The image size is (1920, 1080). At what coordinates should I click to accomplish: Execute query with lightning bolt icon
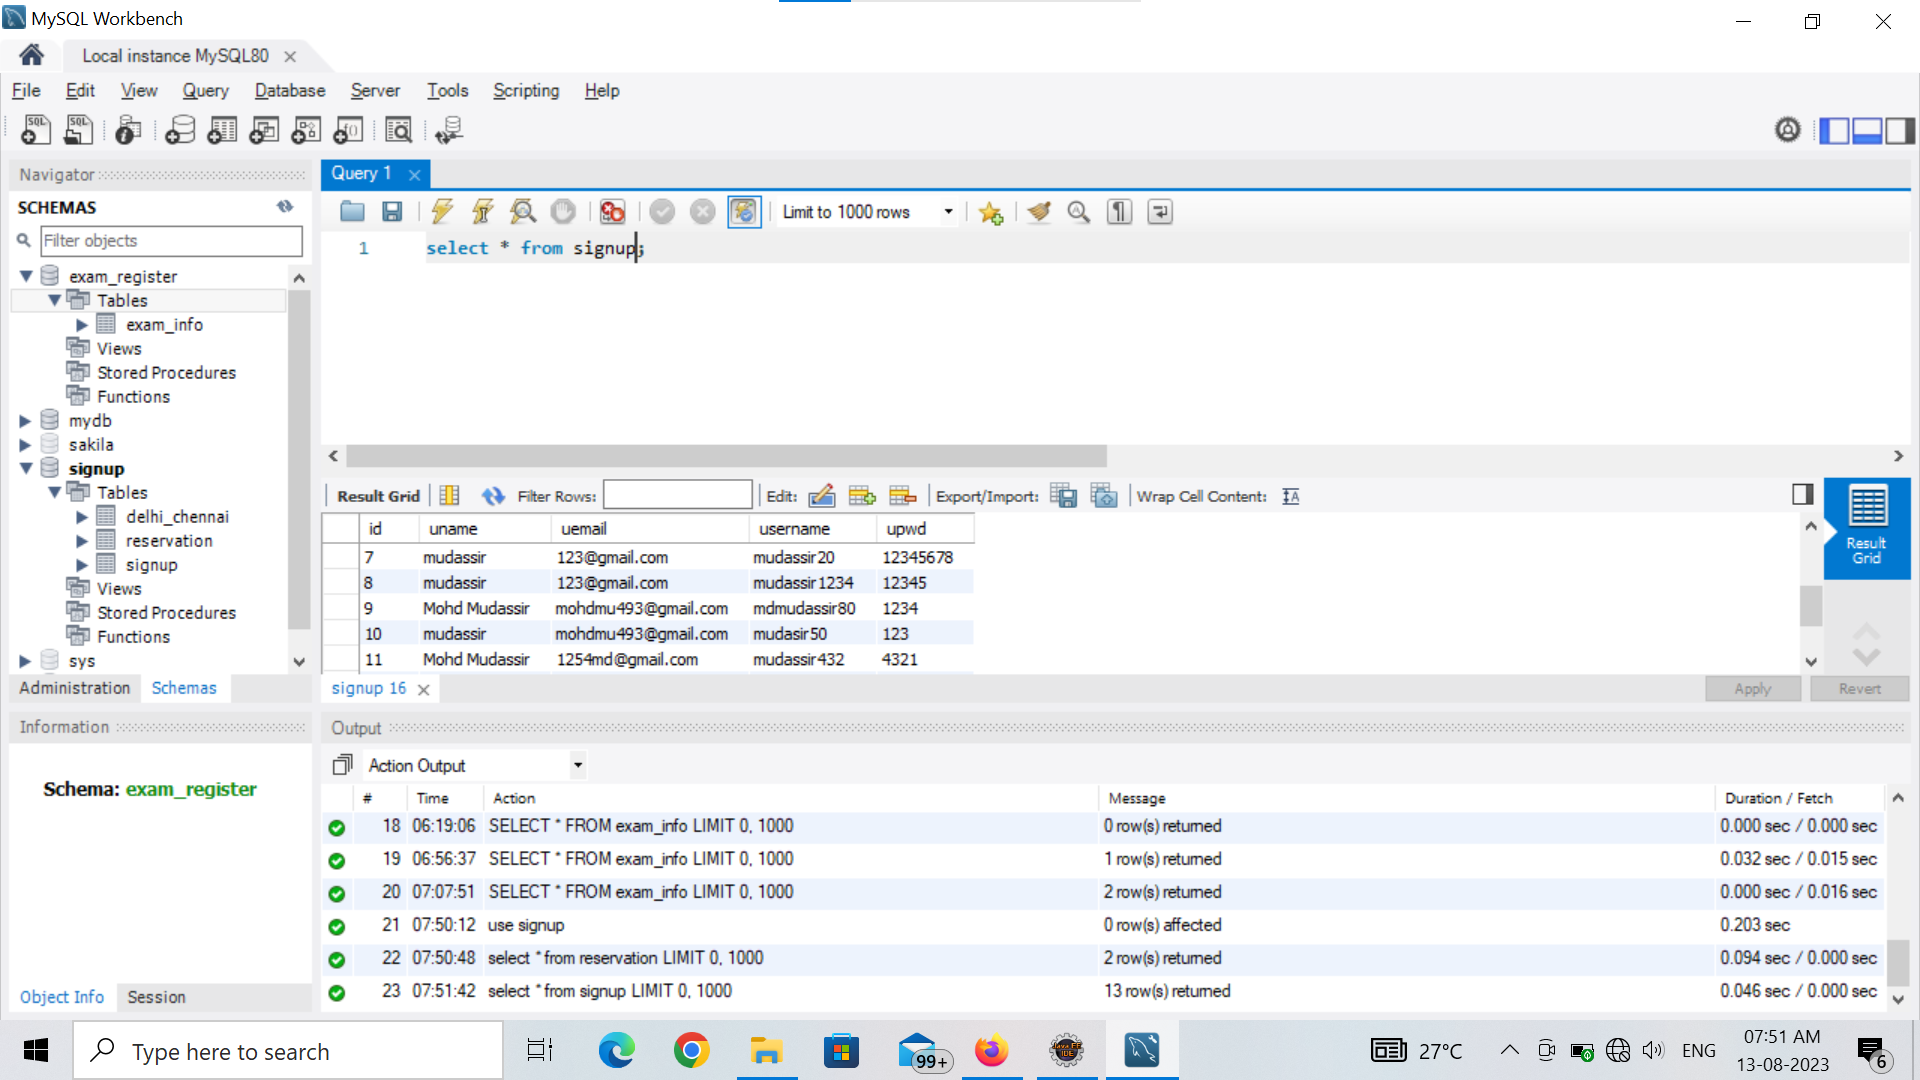pos(442,211)
